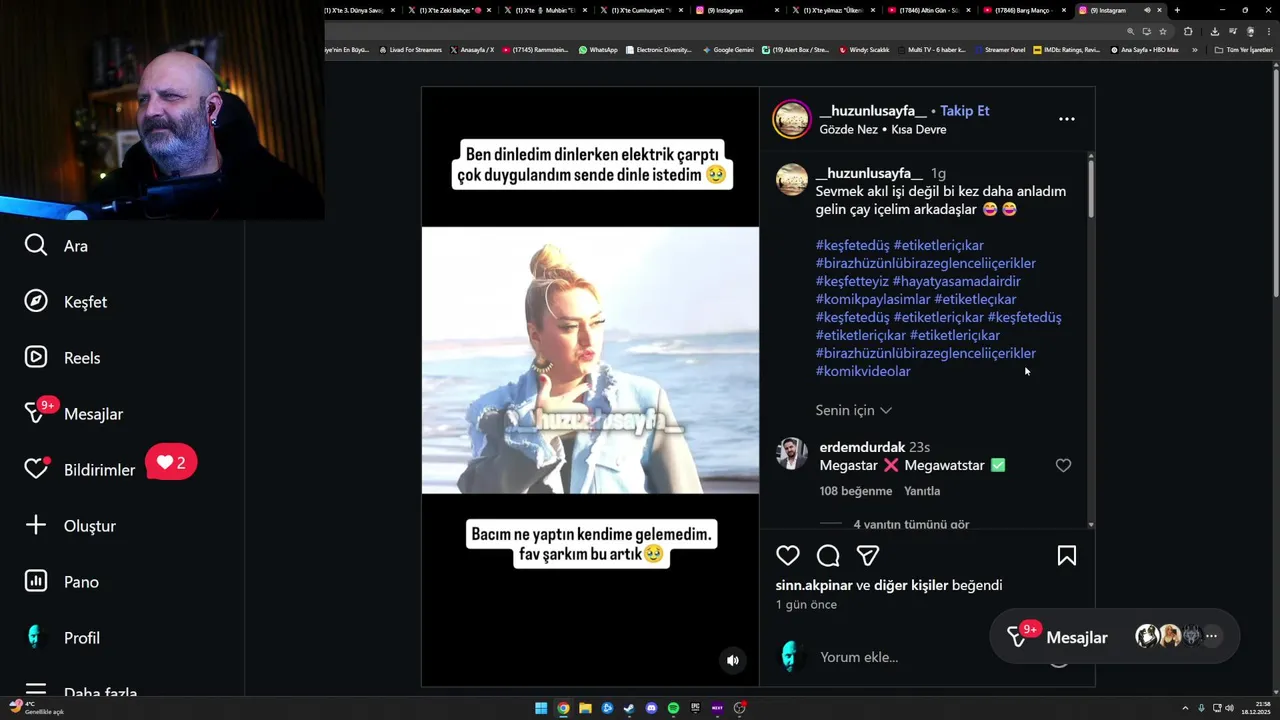1280x720 pixels.
Task: Show all 4 replies to the comment
Action: click(911, 524)
